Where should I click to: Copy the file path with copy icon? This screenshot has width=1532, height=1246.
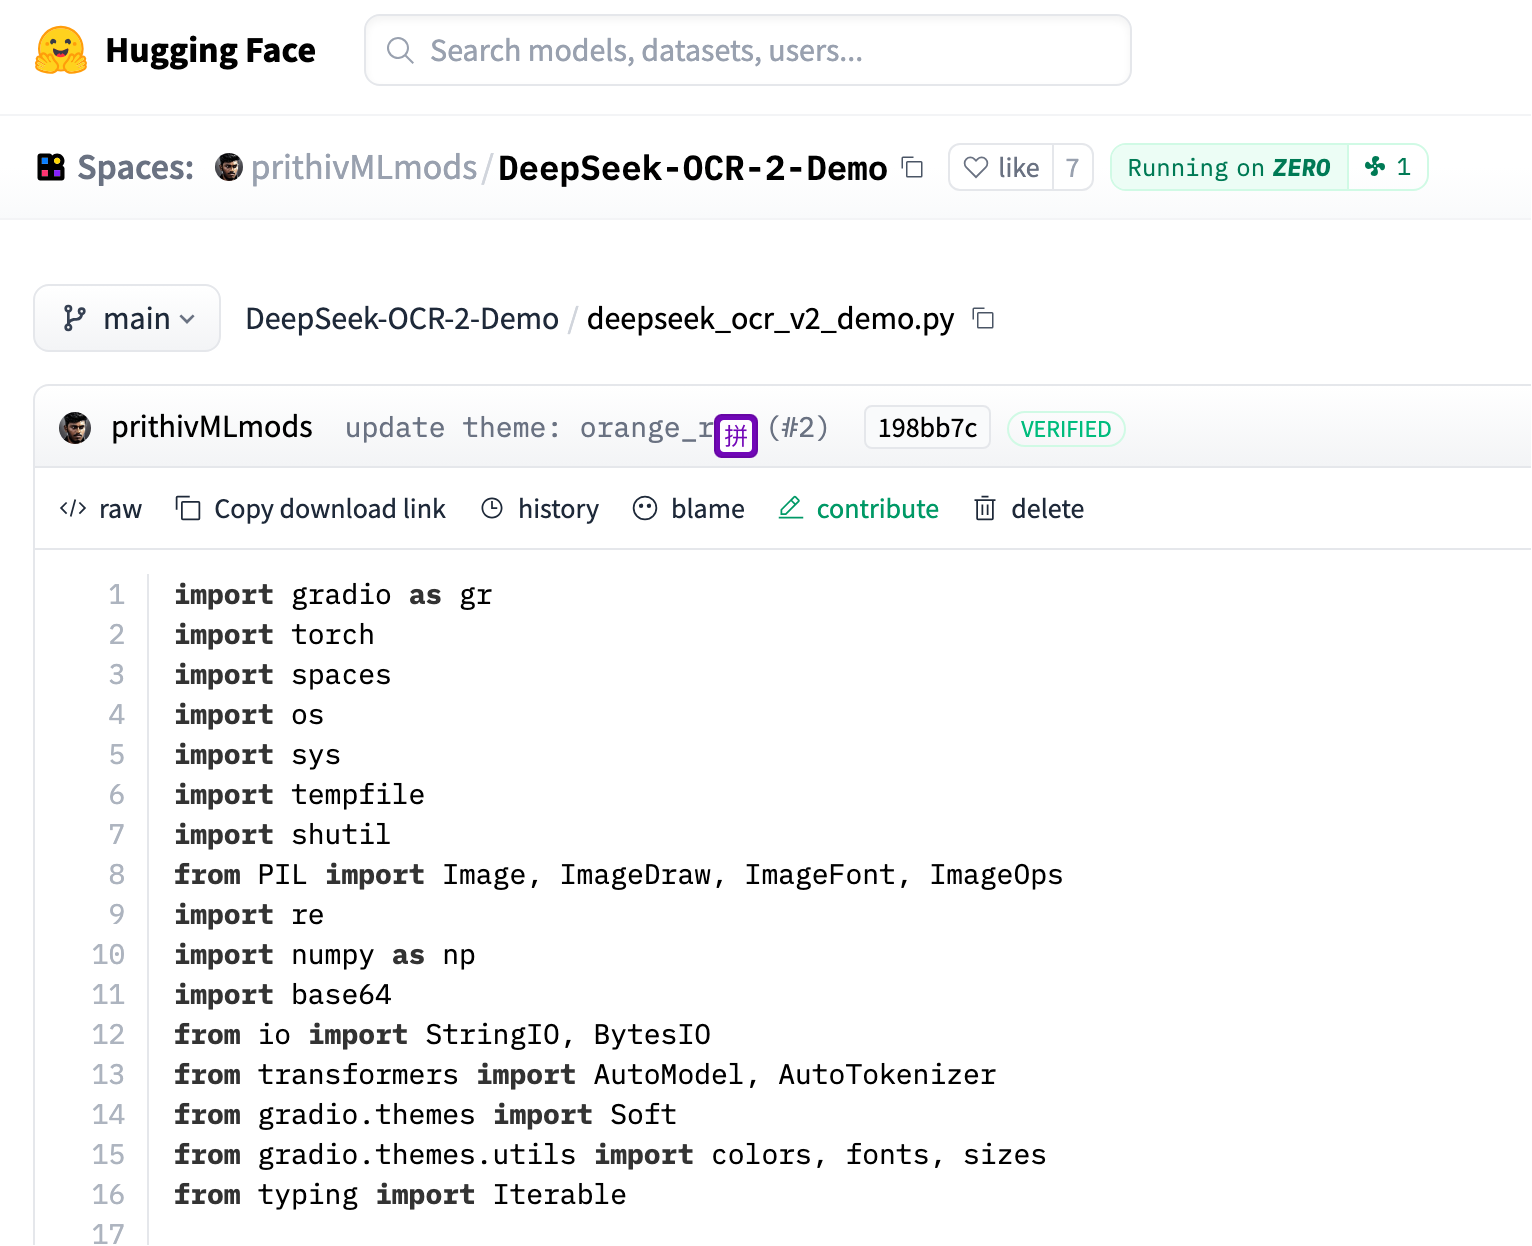(x=984, y=318)
